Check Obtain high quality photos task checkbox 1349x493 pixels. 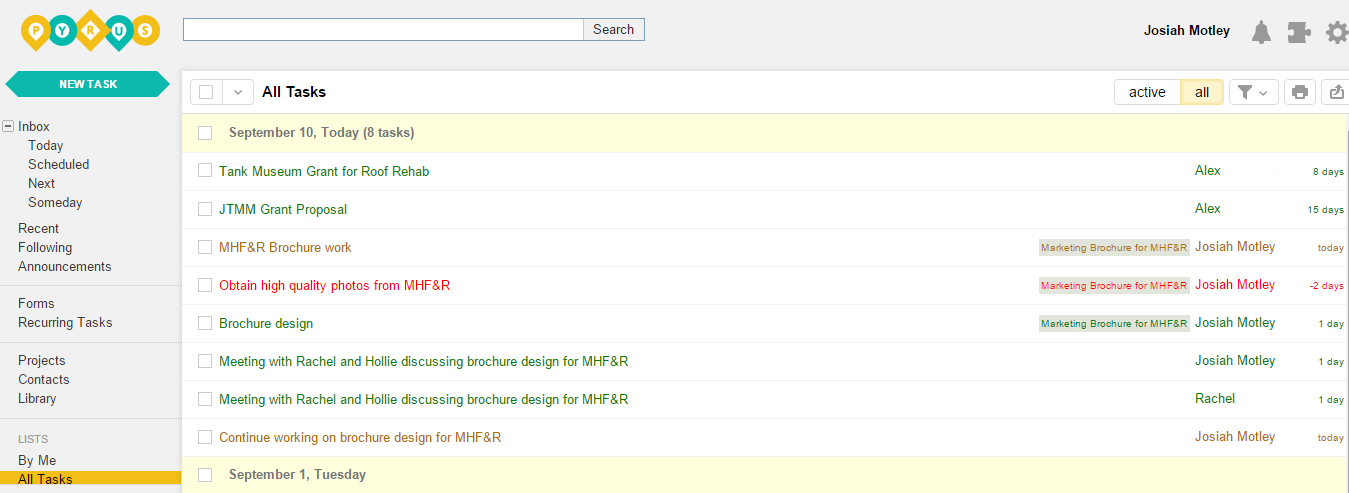click(205, 285)
